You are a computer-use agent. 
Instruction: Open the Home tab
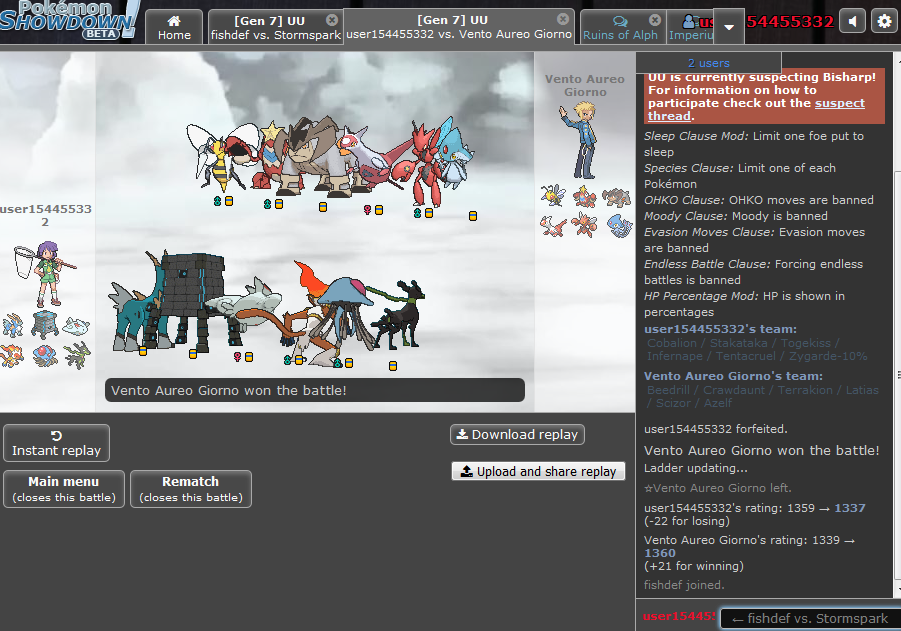174,27
